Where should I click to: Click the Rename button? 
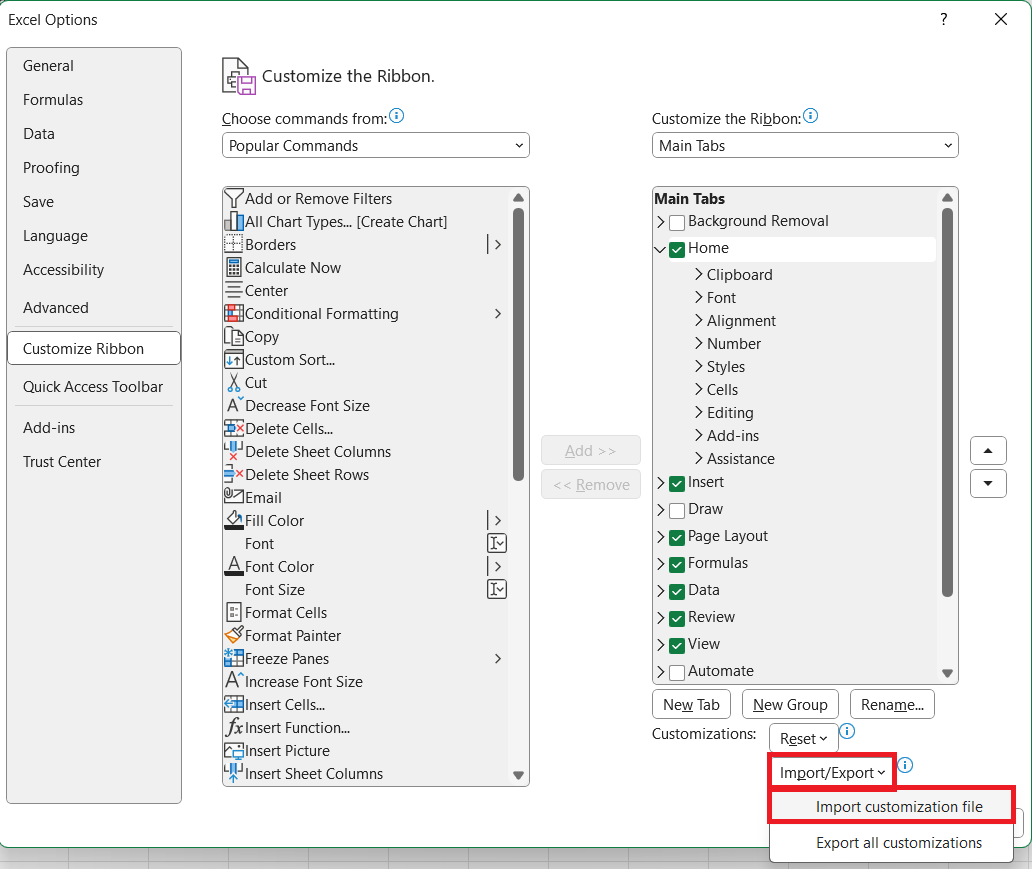[892, 704]
